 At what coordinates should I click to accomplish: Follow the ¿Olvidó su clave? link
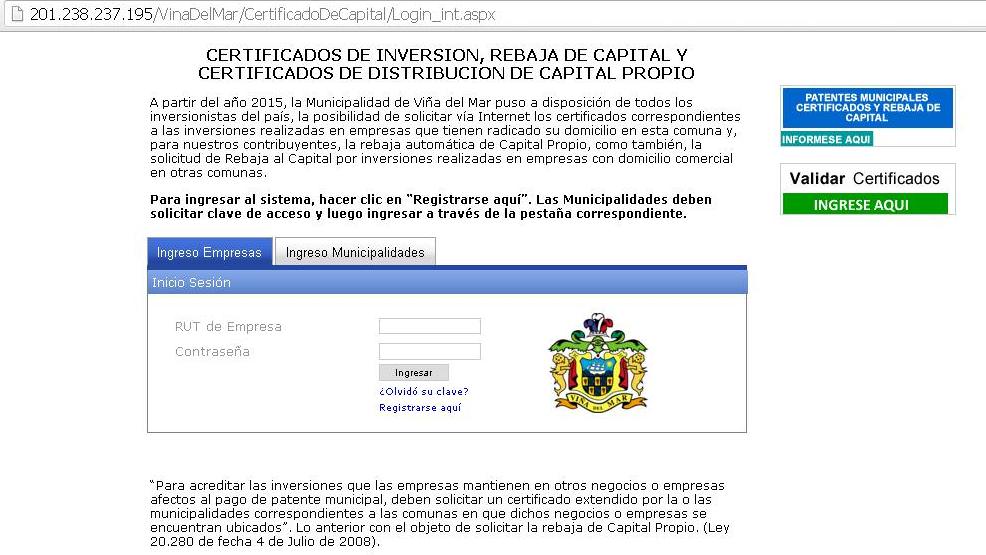(424, 391)
